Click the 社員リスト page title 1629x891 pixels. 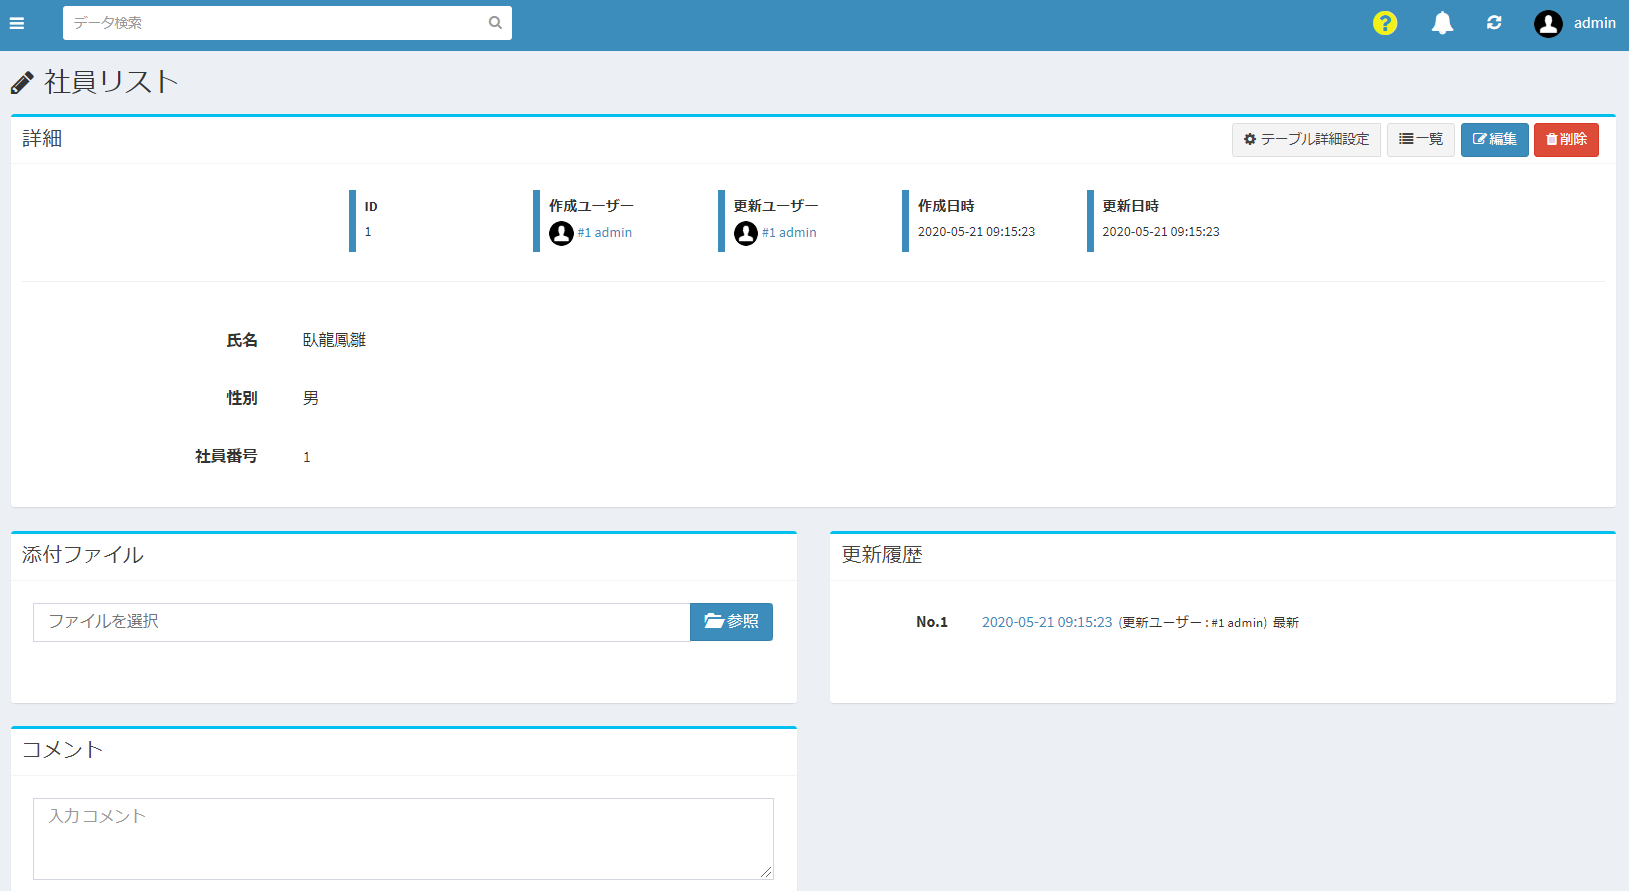(x=112, y=82)
